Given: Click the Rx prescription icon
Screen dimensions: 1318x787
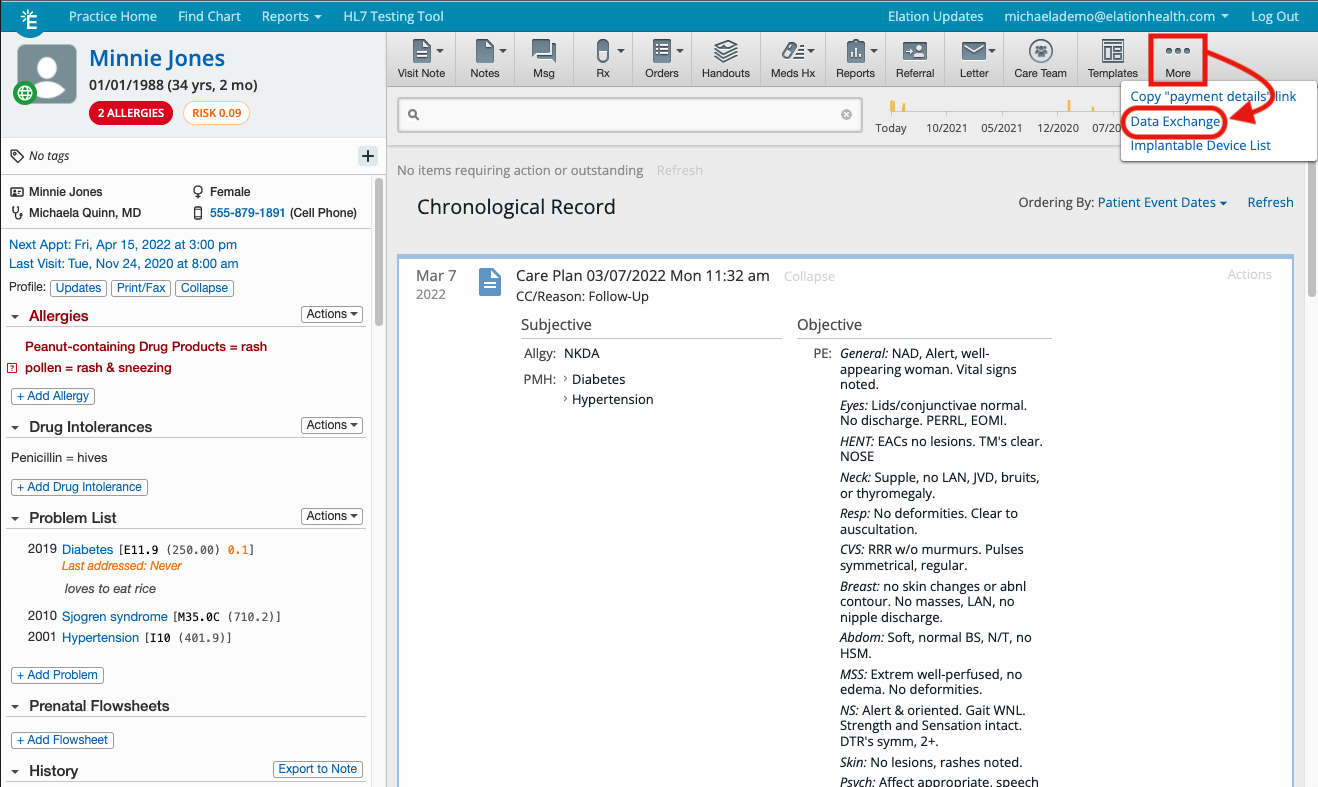Looking at the screenshot, I should tap(600, 58).
